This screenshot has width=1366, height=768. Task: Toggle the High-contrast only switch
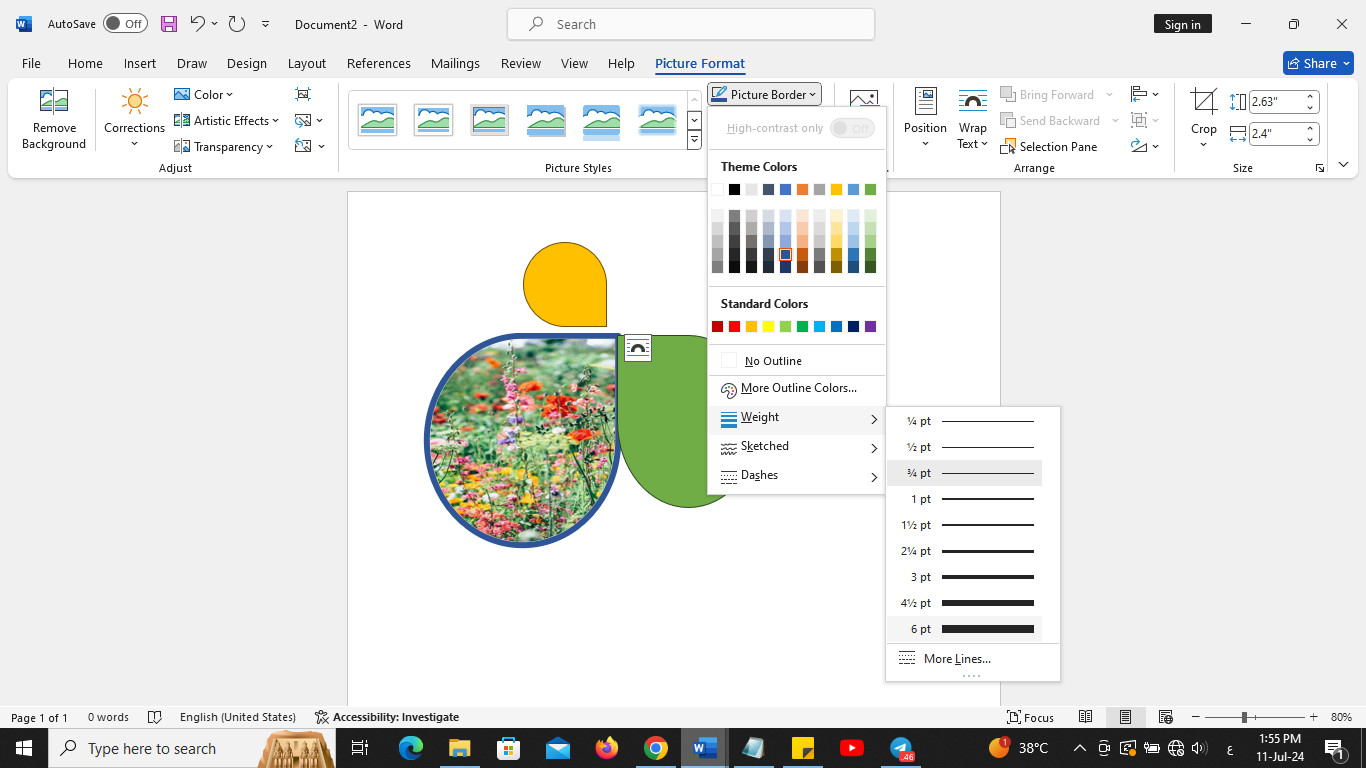[x=852, y=128]
